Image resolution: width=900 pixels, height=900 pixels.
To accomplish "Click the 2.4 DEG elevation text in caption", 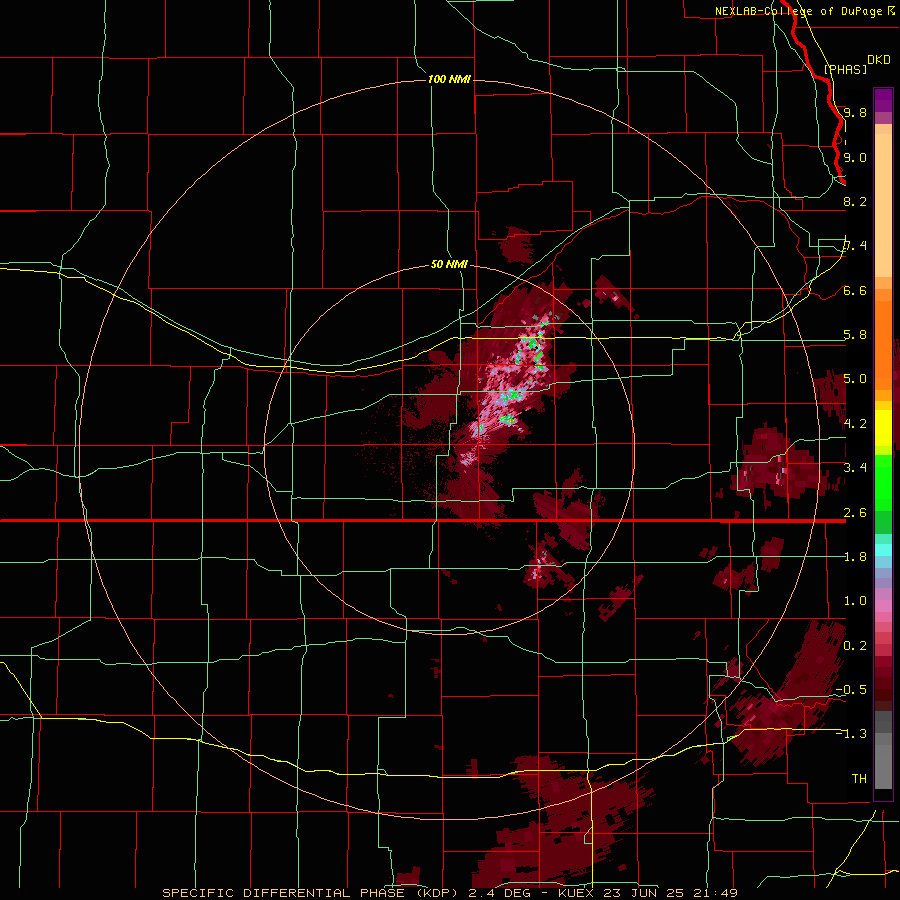I will coord(501,893).
